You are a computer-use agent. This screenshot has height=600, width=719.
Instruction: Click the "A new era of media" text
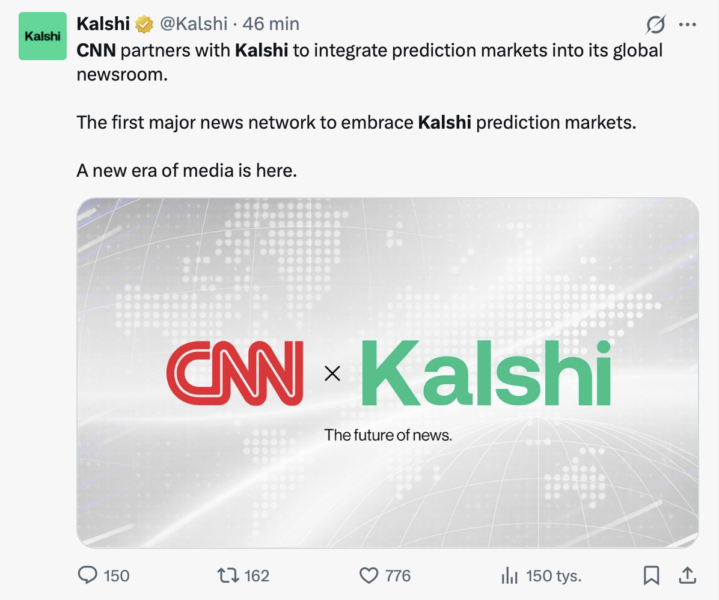pos(187,171)
